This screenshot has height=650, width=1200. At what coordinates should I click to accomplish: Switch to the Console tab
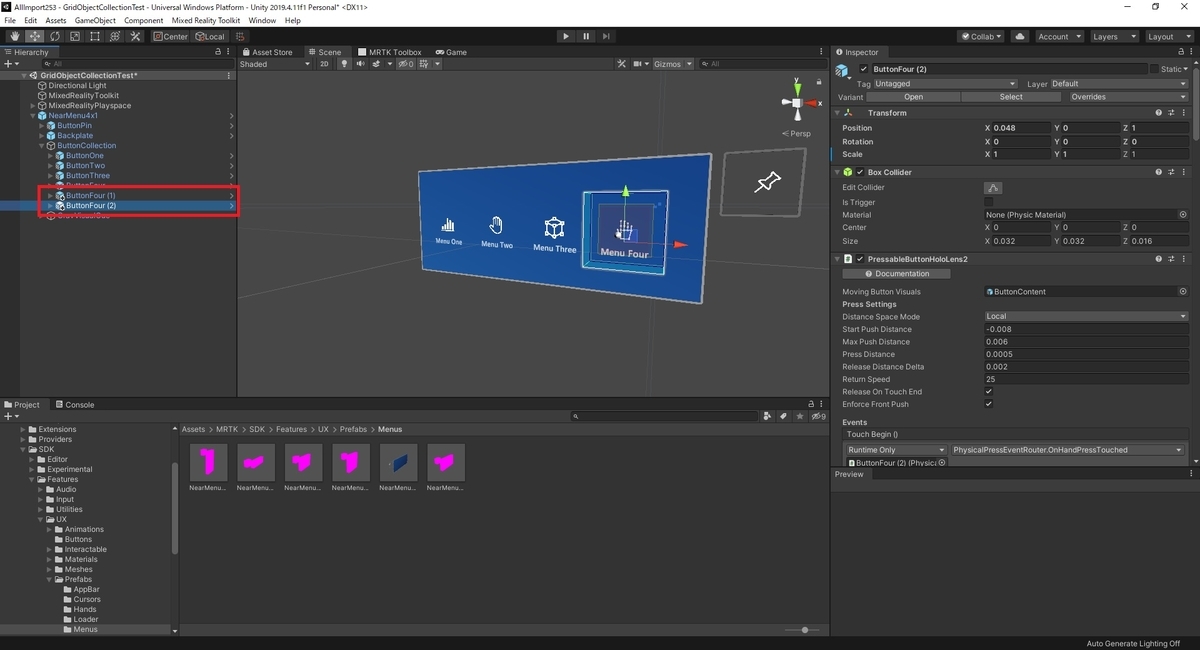point(74,405)
